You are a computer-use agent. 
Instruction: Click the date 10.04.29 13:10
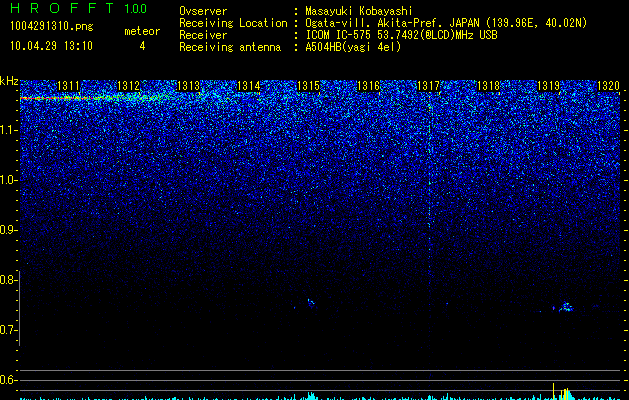click(51, 46)
